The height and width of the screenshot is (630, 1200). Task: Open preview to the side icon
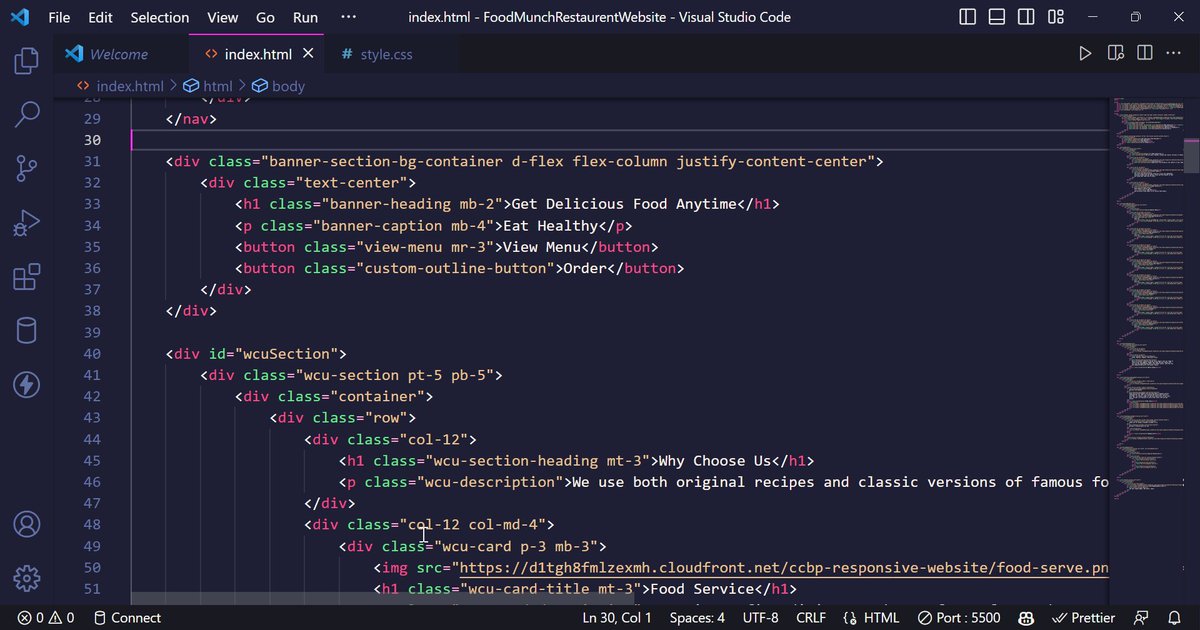coord(1116,54)
